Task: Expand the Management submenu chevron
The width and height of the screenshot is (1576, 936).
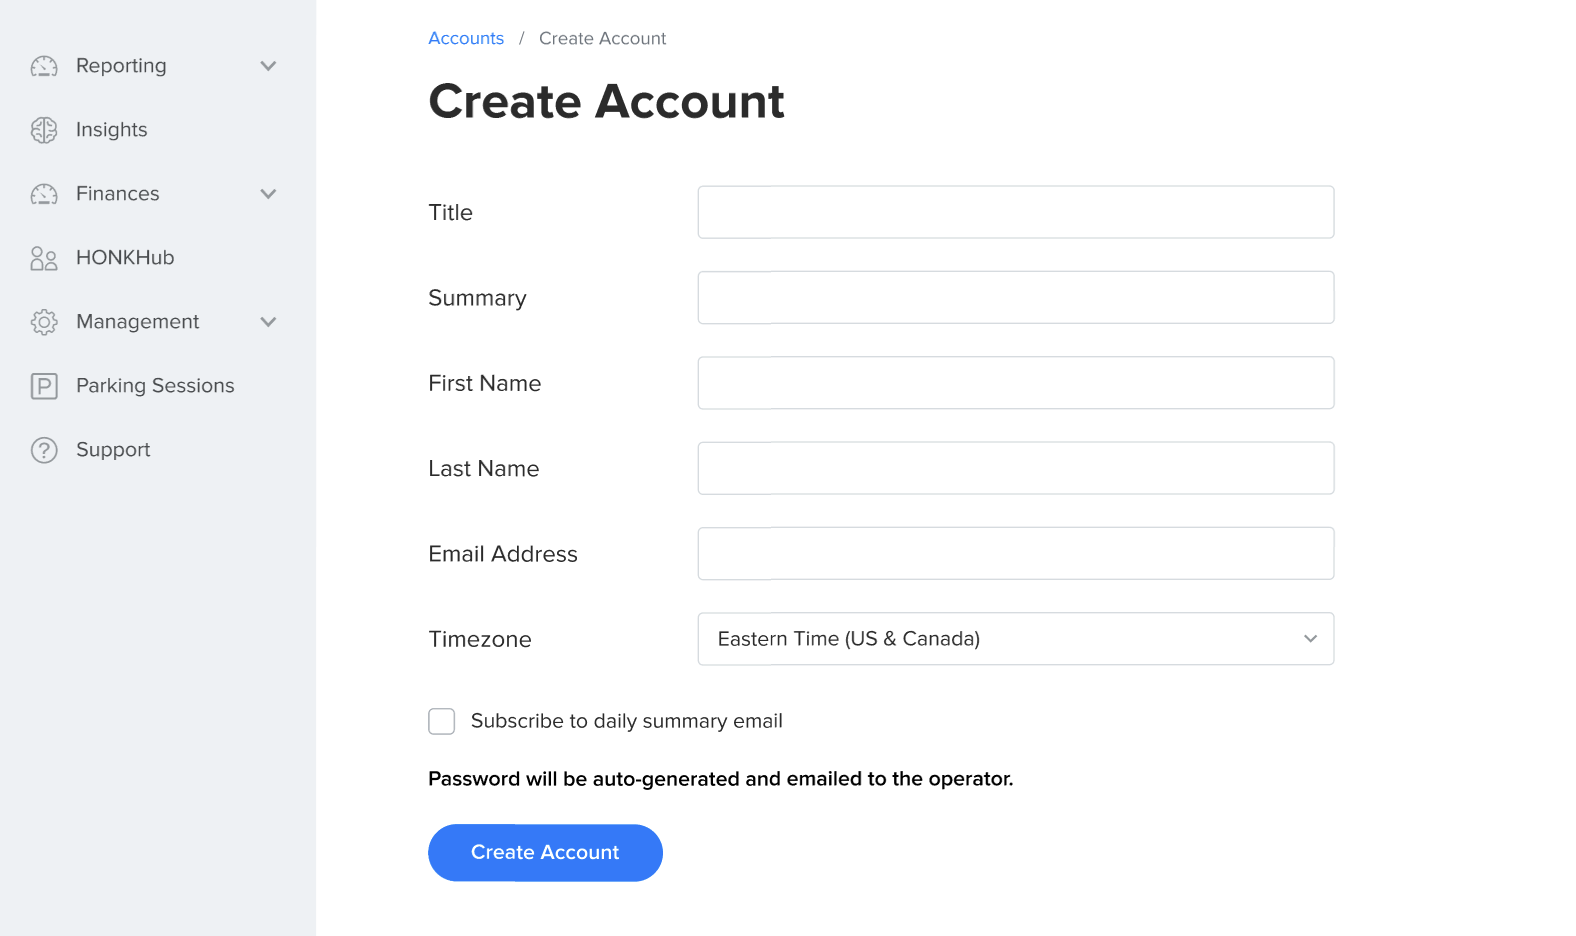Action: (x=268, y=322)
